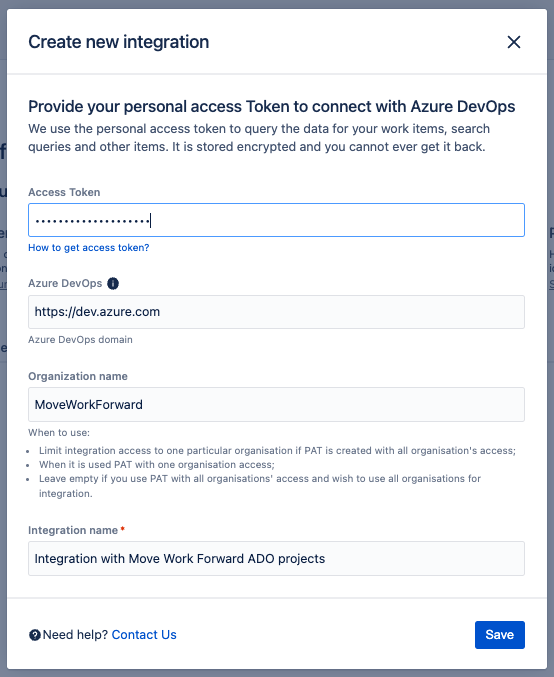
Task: Click the Provide your personal access Token heading
Action: 272,107
